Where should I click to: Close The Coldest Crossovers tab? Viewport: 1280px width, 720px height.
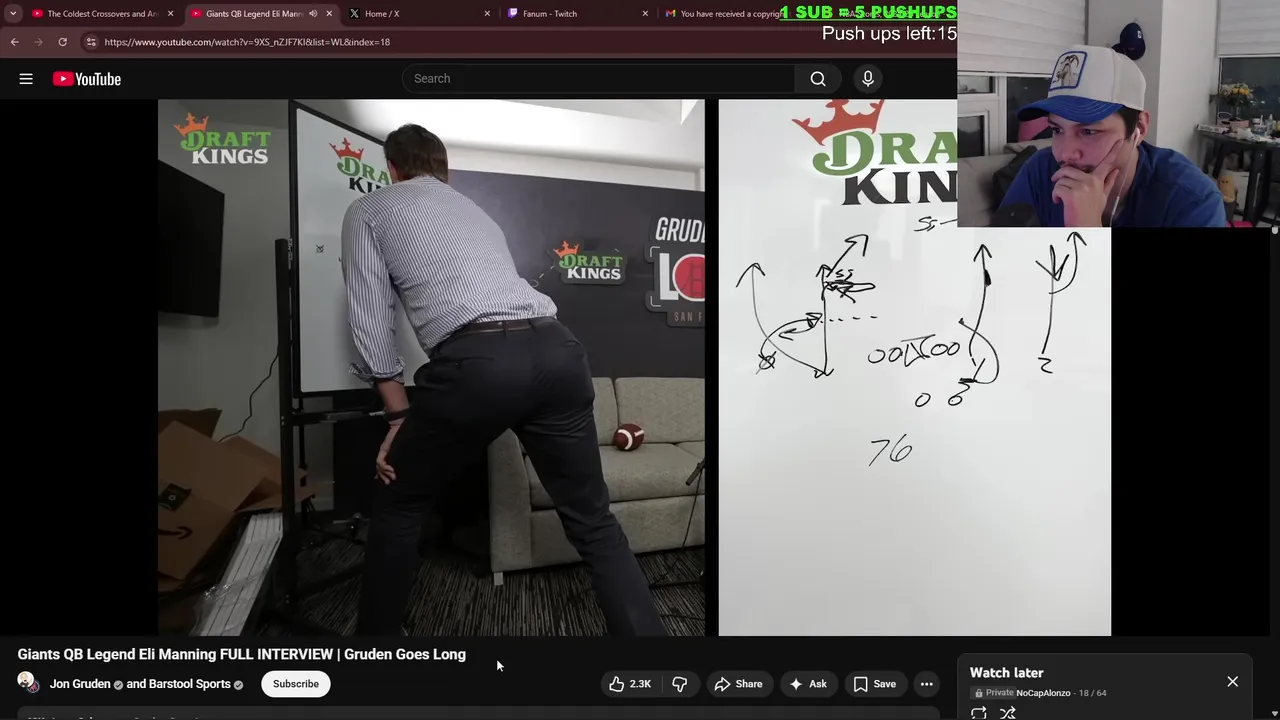point(171,14)
